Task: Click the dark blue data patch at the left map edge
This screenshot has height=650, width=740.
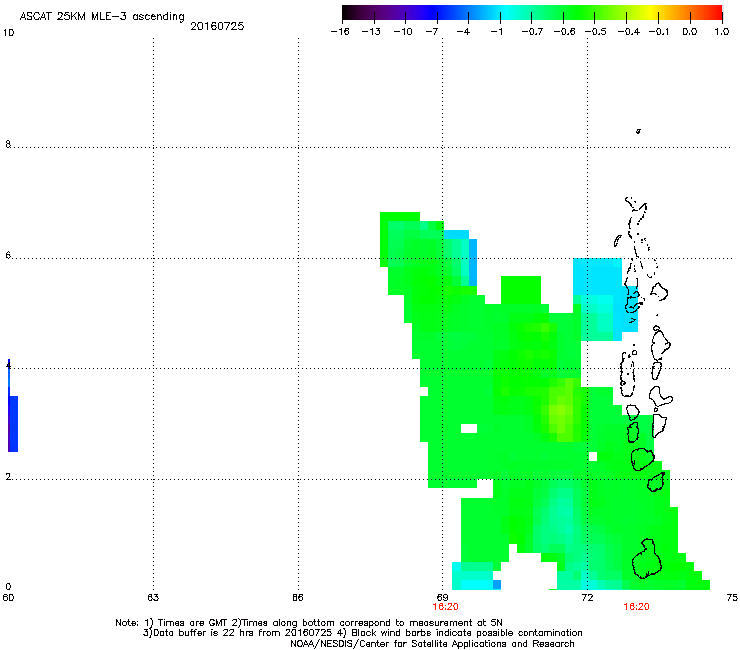Action: [13, 423]
